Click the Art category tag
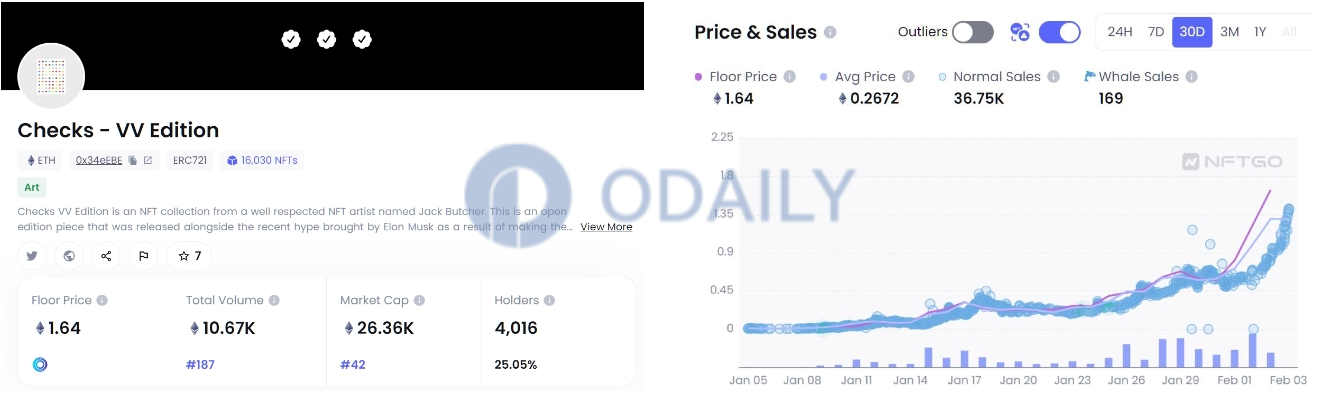 point(32,187)
